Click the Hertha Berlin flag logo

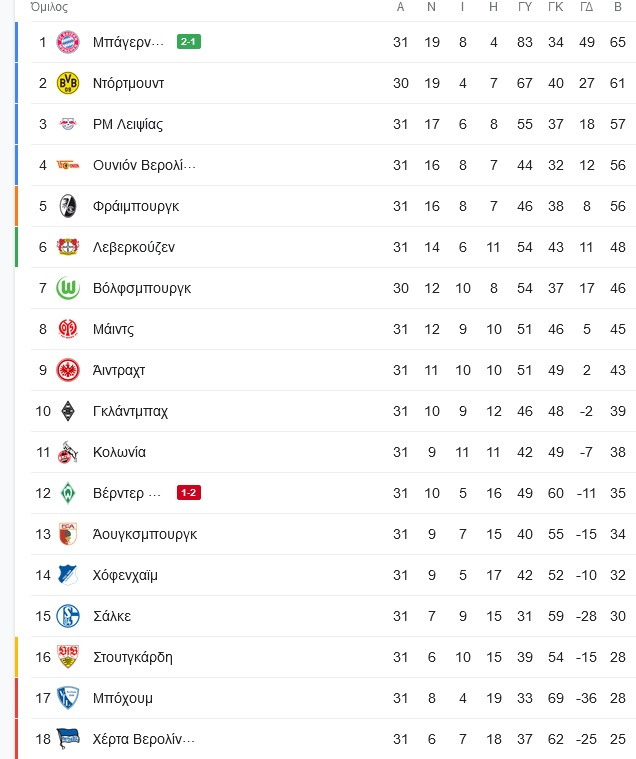point(68,739)
